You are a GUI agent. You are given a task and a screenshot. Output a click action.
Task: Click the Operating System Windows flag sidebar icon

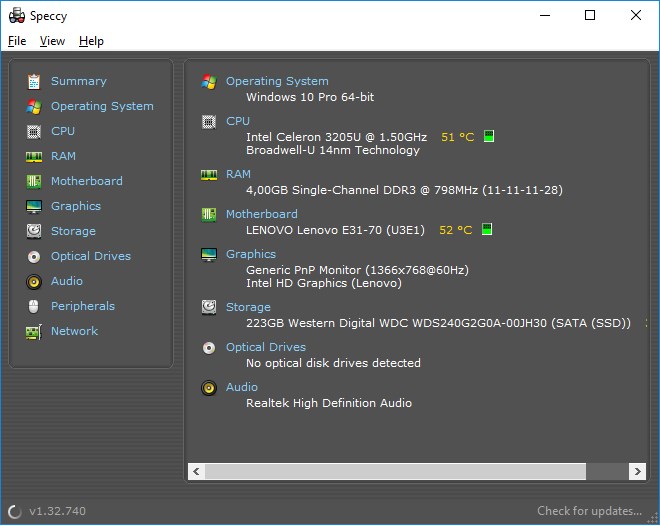(x=34, y=106)
